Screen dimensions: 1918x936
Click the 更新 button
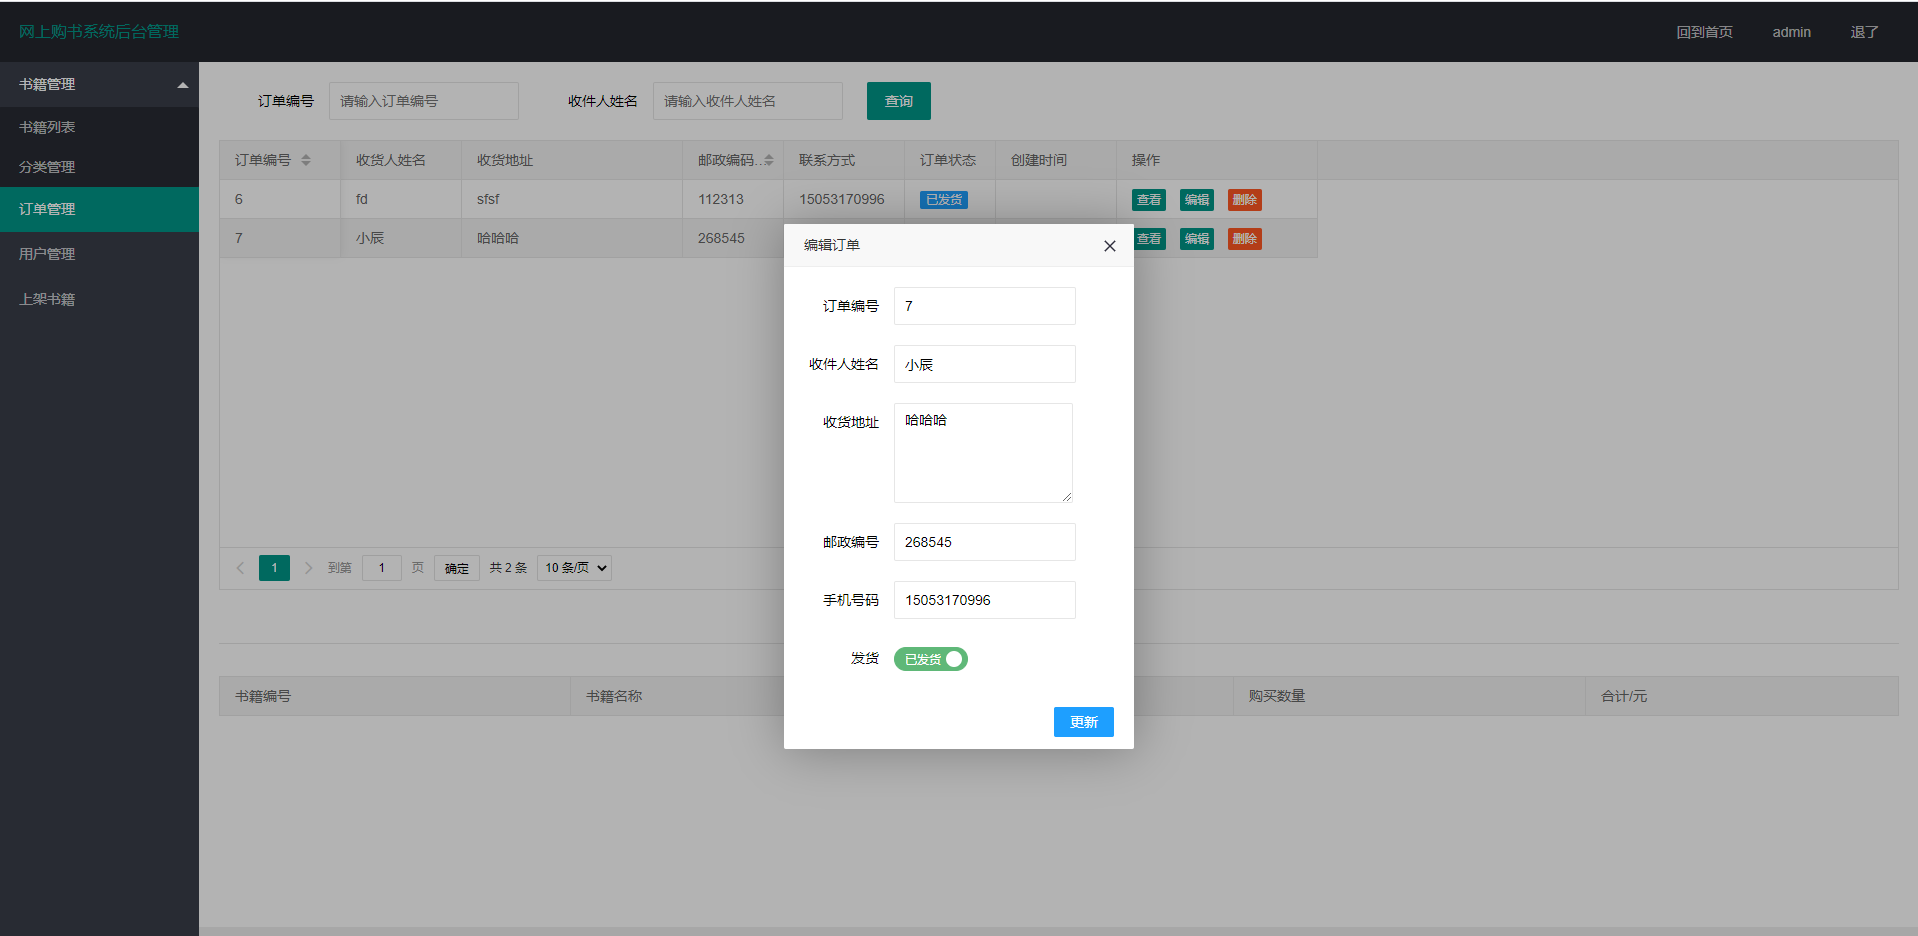pos(1083,722)
